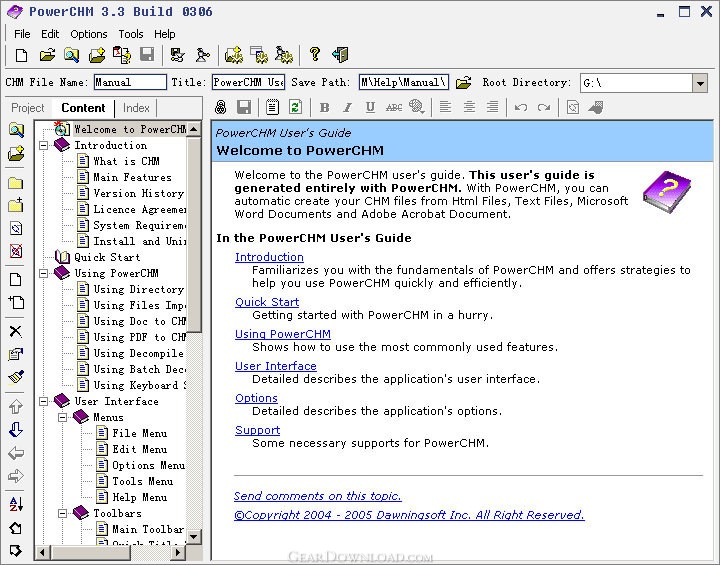Open the Root Directory dropdown

(700, 83)
